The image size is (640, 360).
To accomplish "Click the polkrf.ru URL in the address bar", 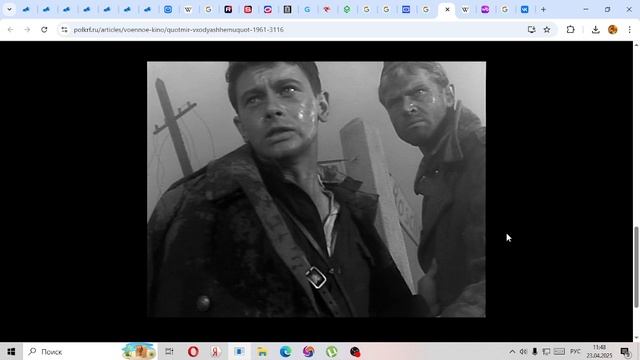I will (x=178, y=29).
